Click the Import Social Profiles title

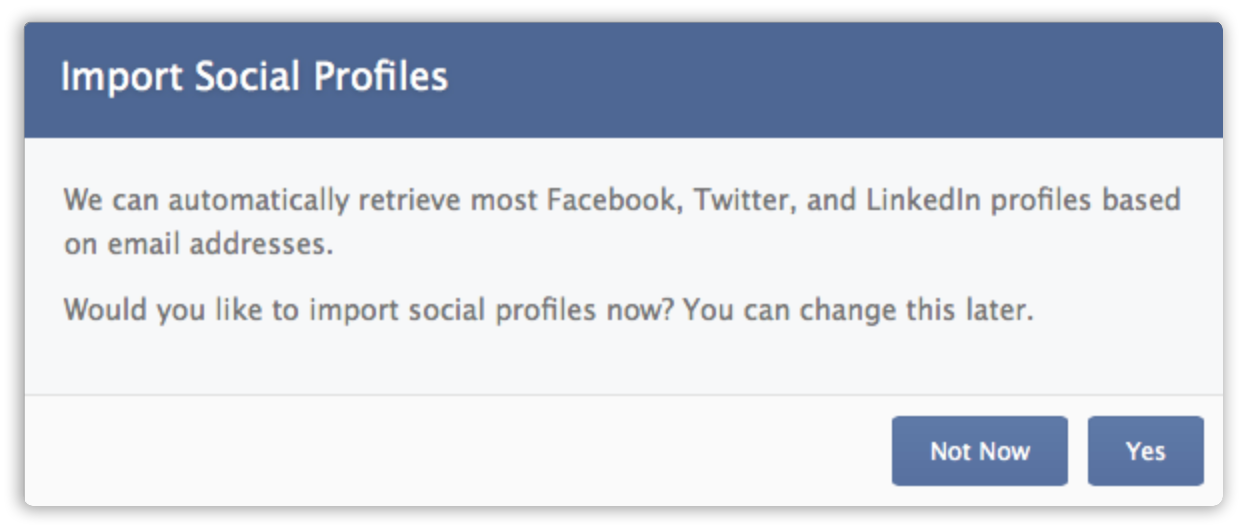click(254, 77)
